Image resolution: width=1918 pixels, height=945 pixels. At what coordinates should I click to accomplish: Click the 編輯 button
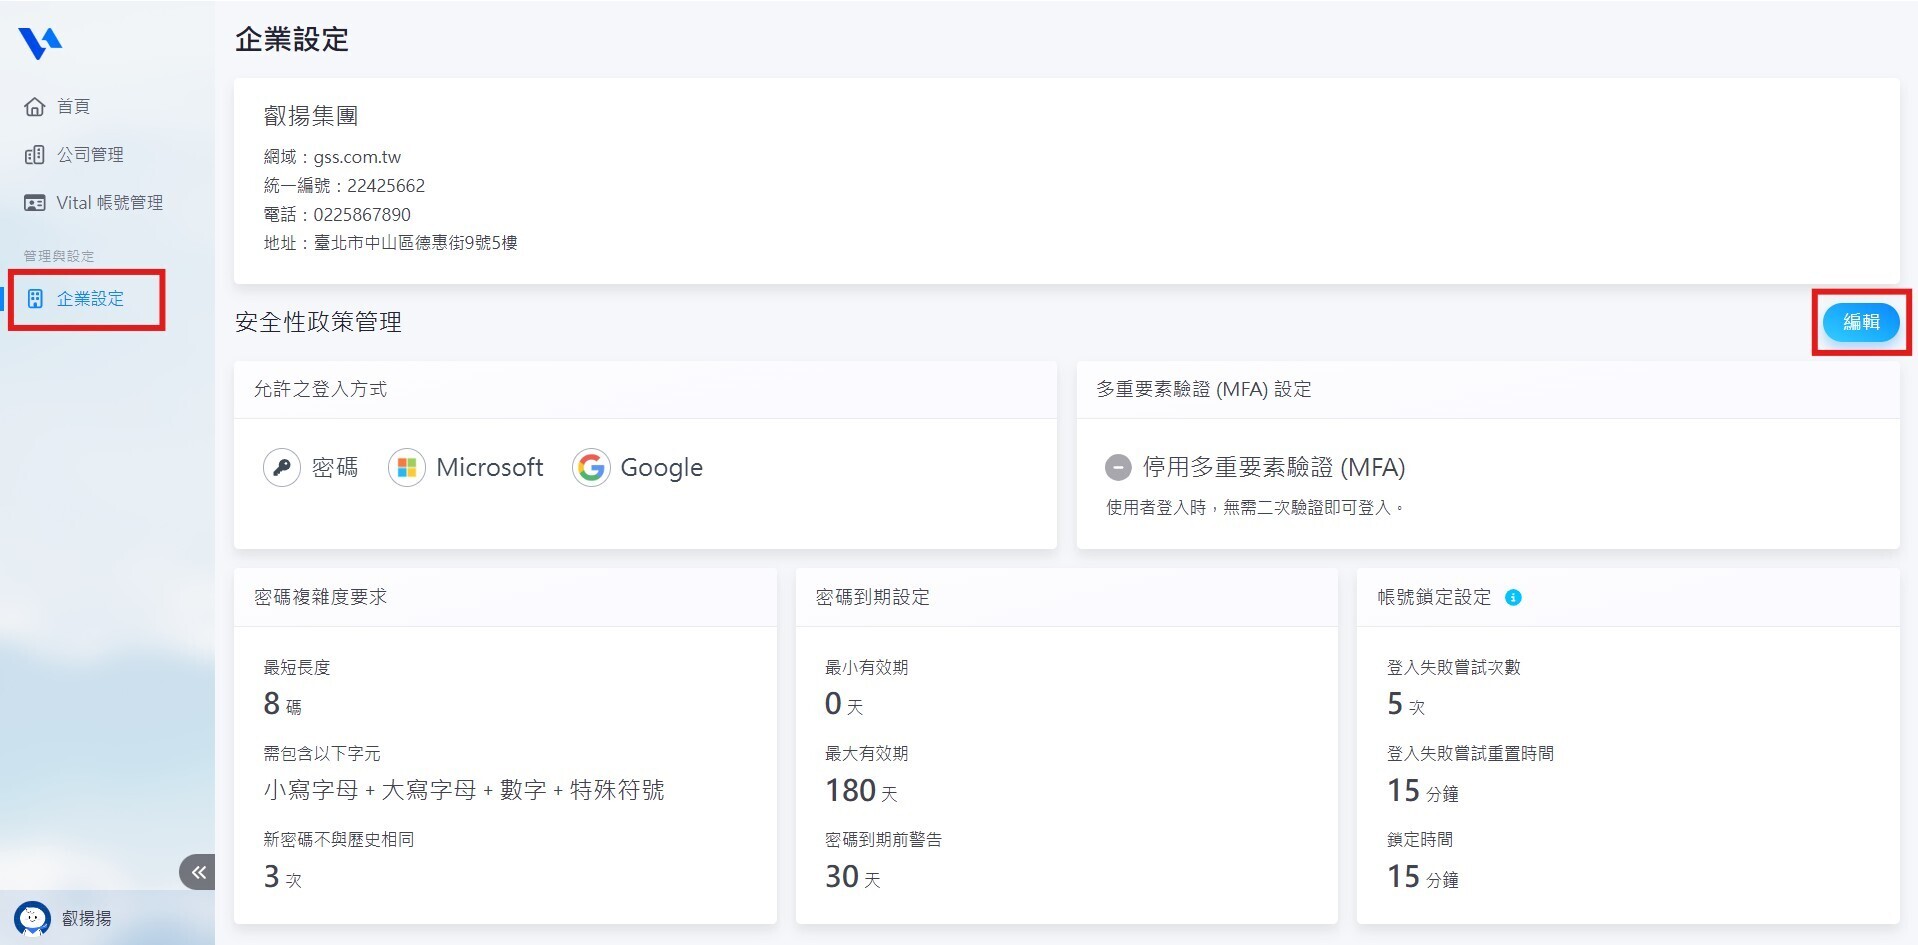1860,322
